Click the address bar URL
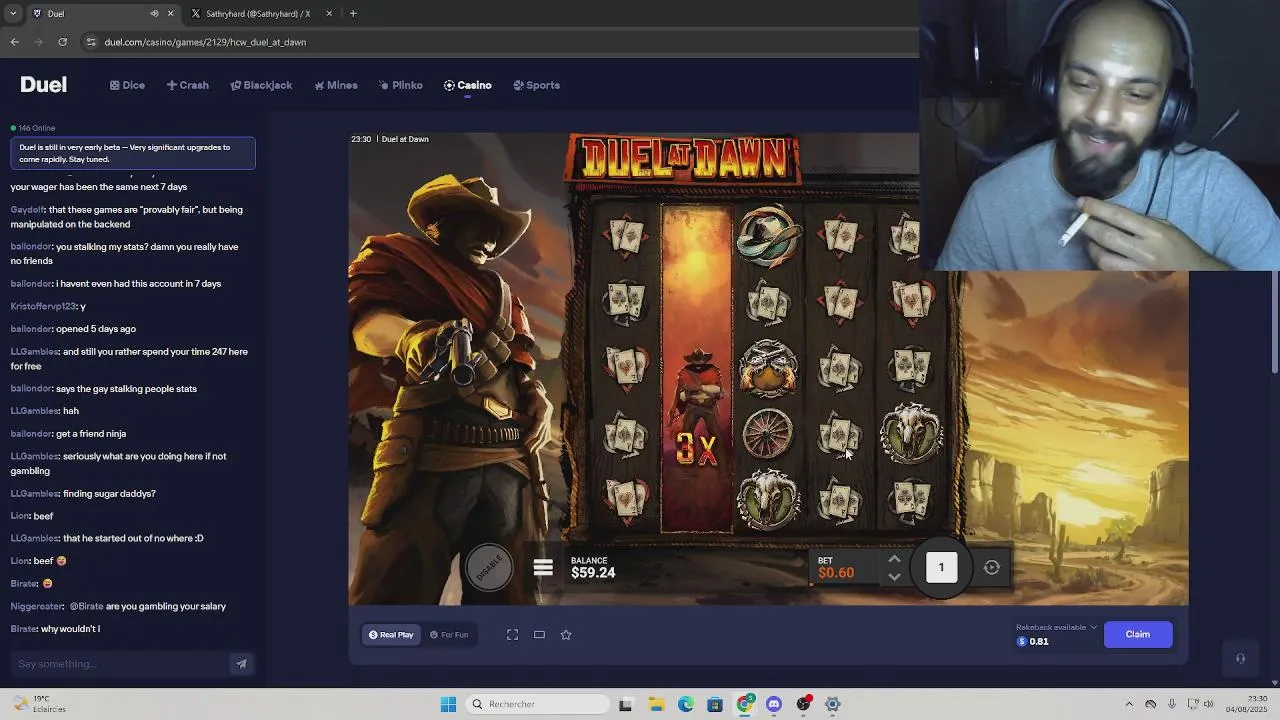The image size is (1280, 720). point(205,42)
